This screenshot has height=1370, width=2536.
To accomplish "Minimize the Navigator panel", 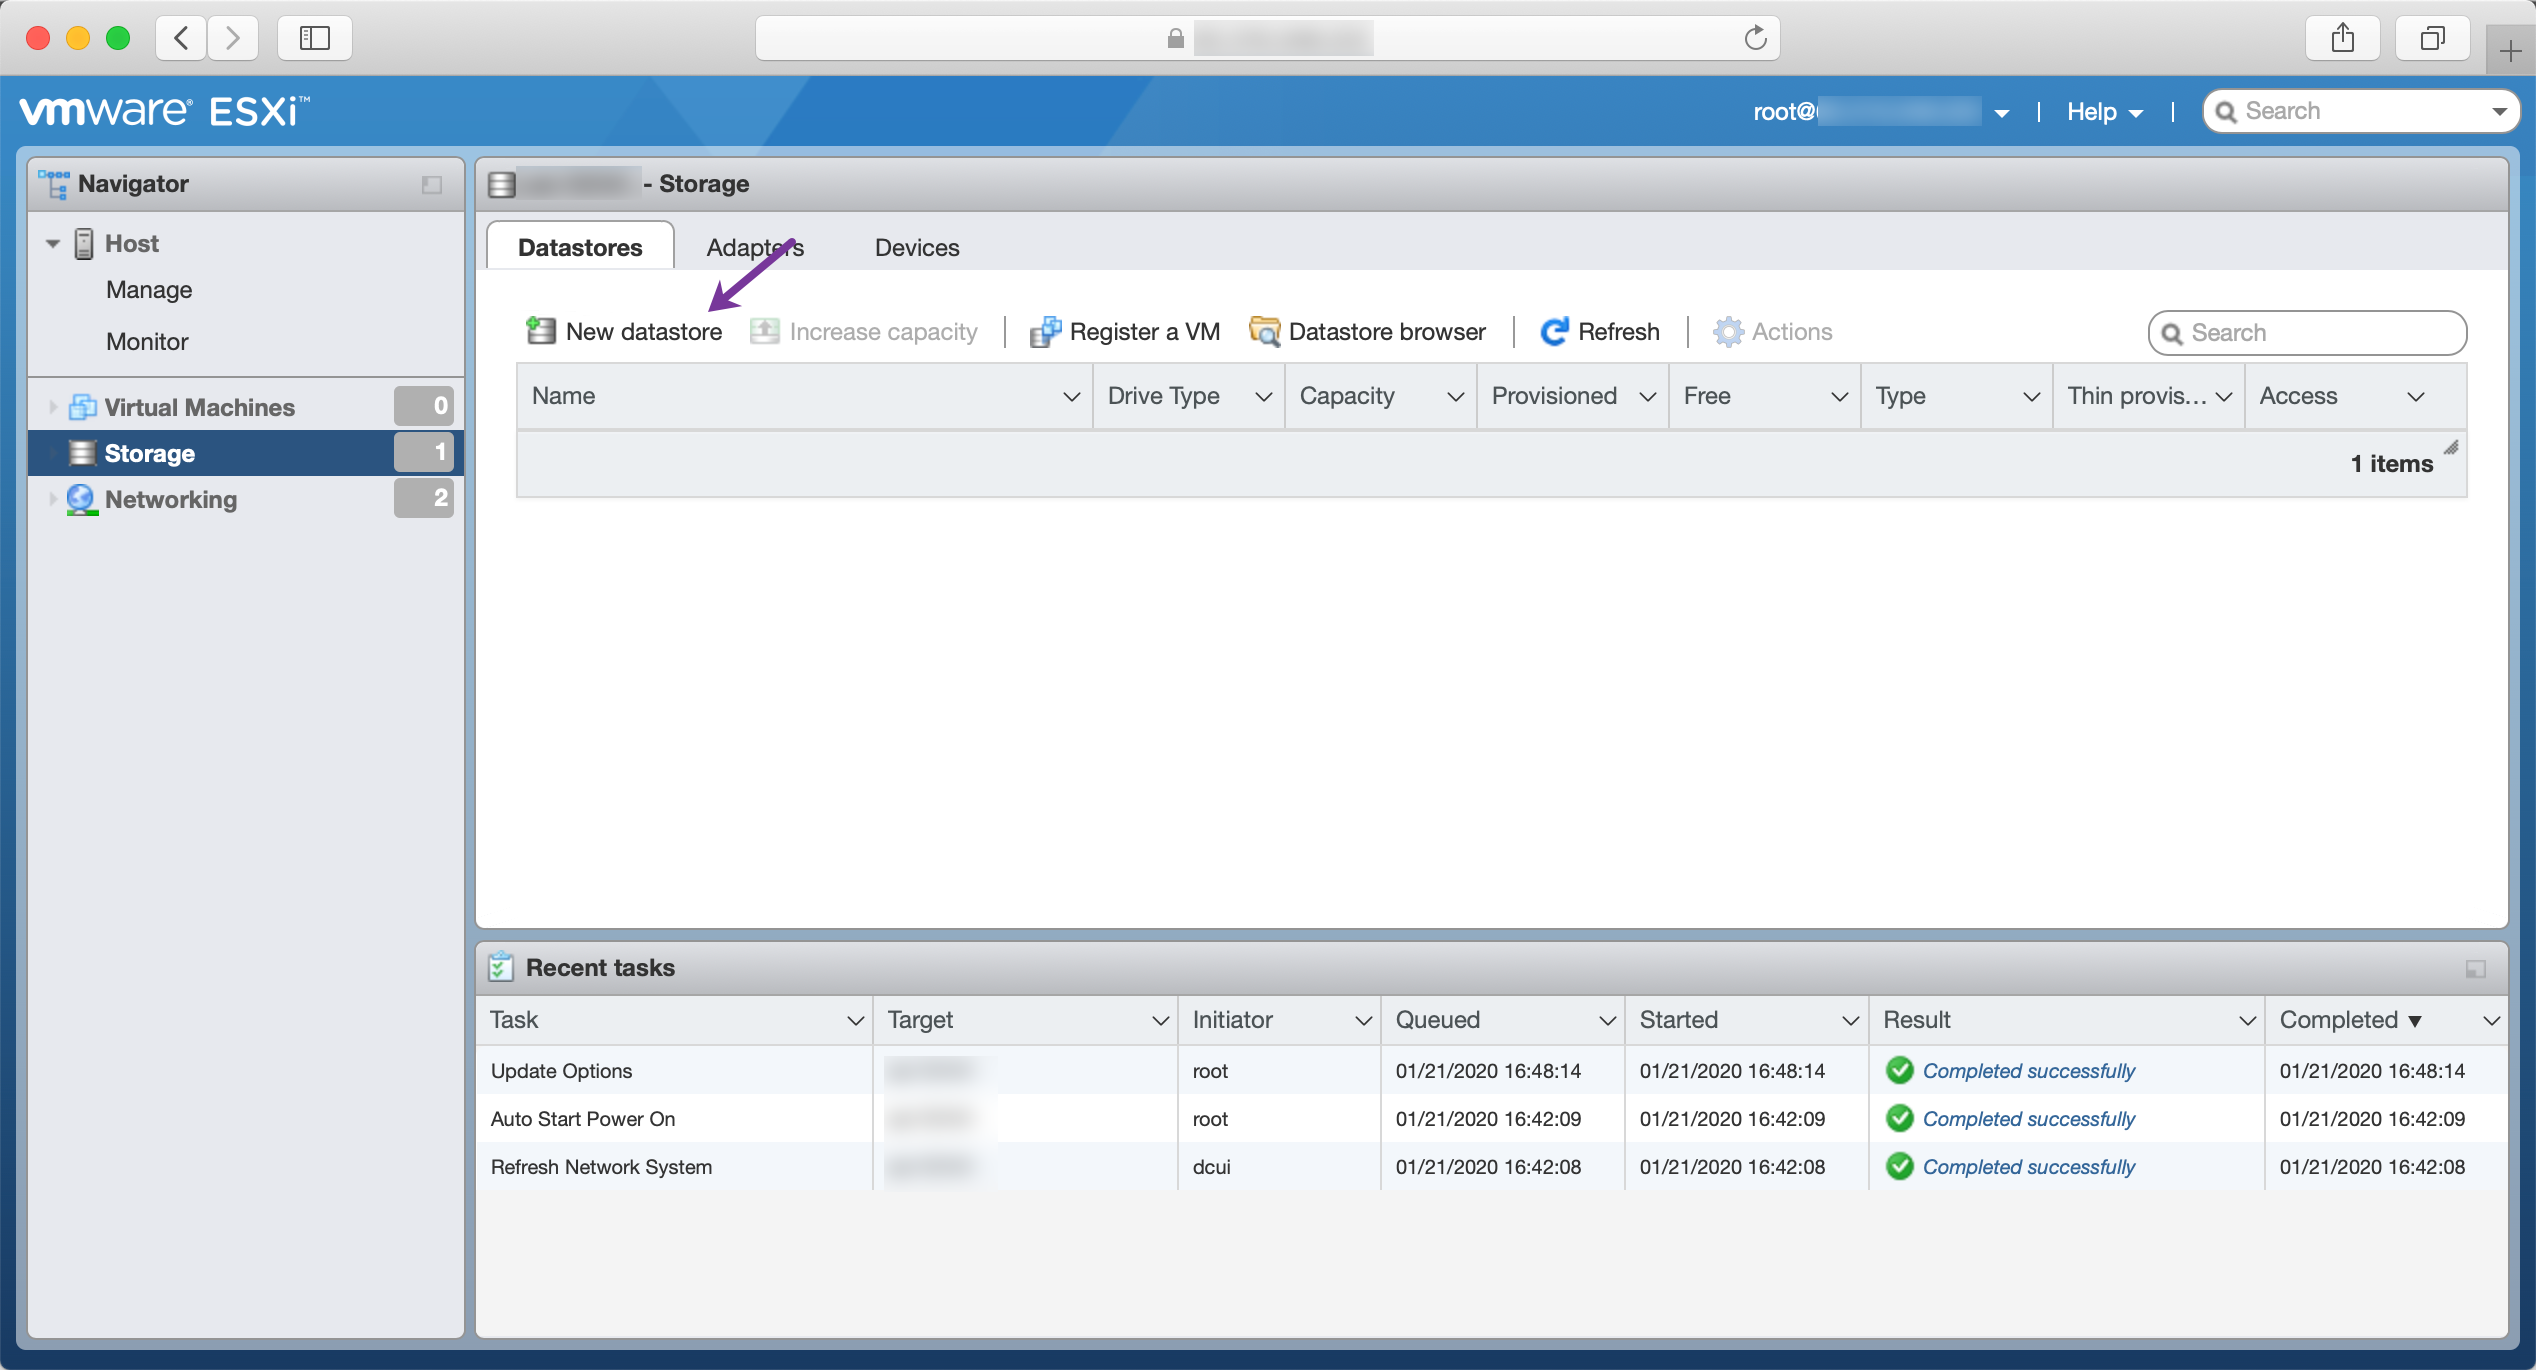I will [x=432, y=185].
